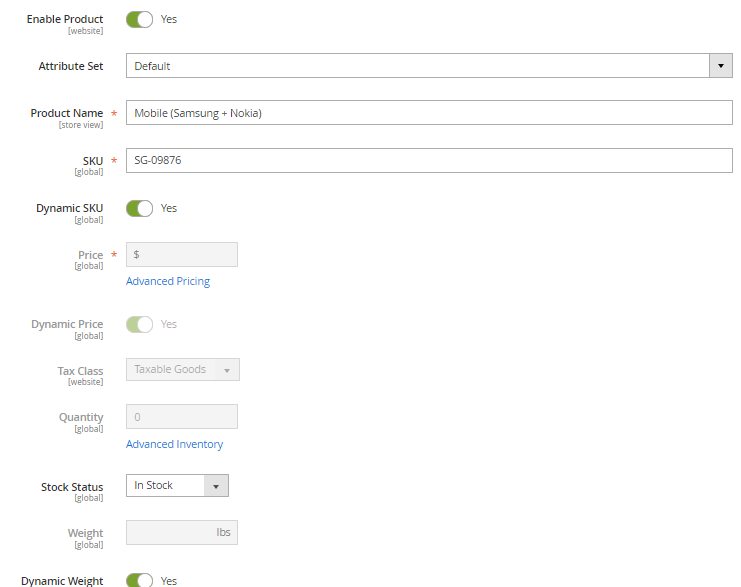Open the Advanced Inventory link
741x587 pixels.
point(174,444)
